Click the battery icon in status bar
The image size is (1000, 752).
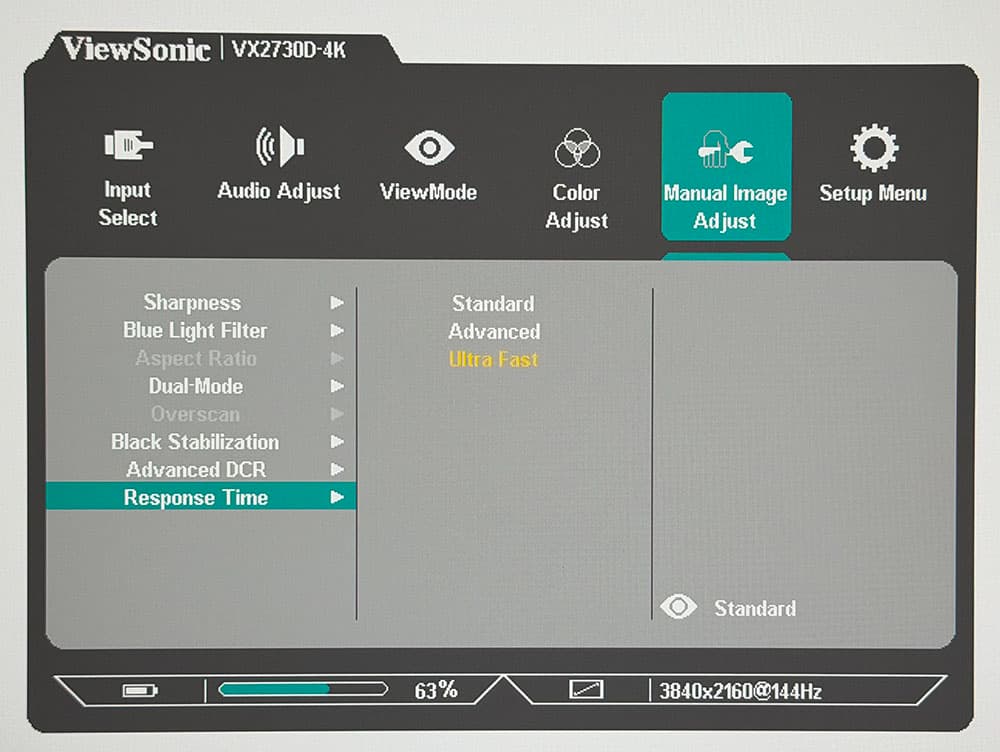pyautogui.click(x=140, y=691)
